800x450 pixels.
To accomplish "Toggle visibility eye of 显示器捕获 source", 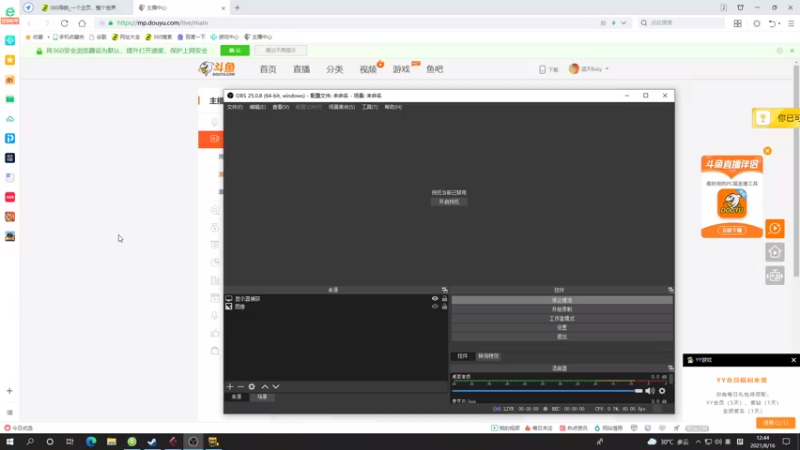I will point(435,298).
